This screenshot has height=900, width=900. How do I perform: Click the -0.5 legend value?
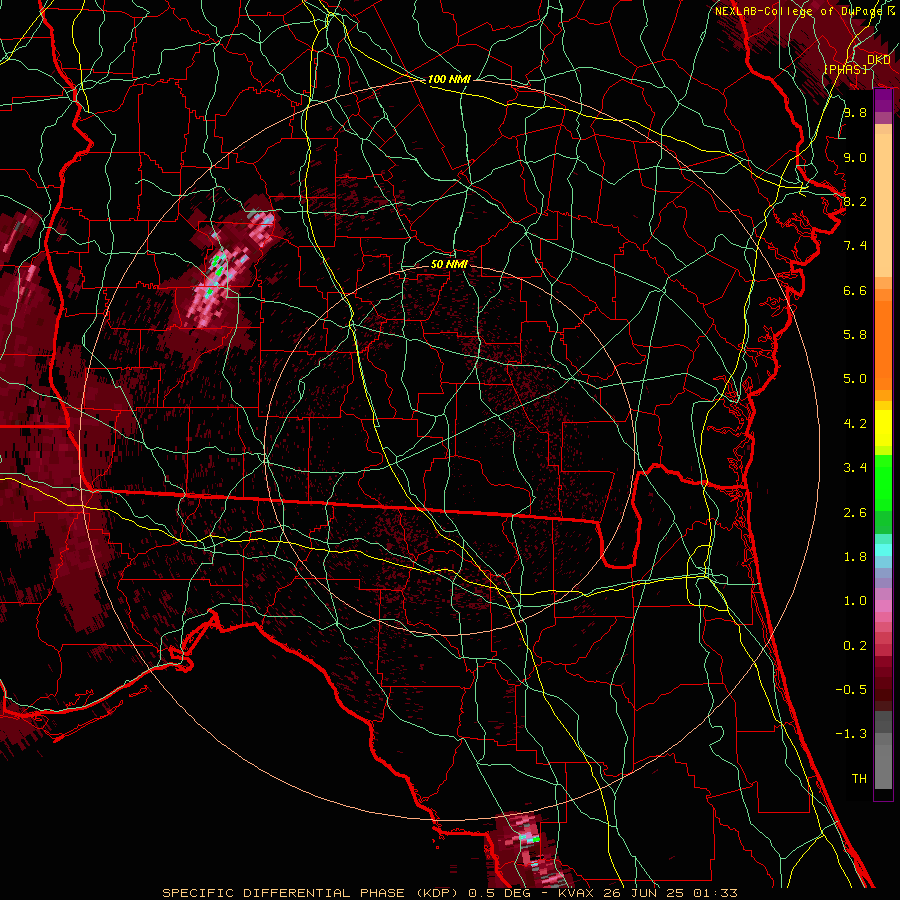point(851,689)
